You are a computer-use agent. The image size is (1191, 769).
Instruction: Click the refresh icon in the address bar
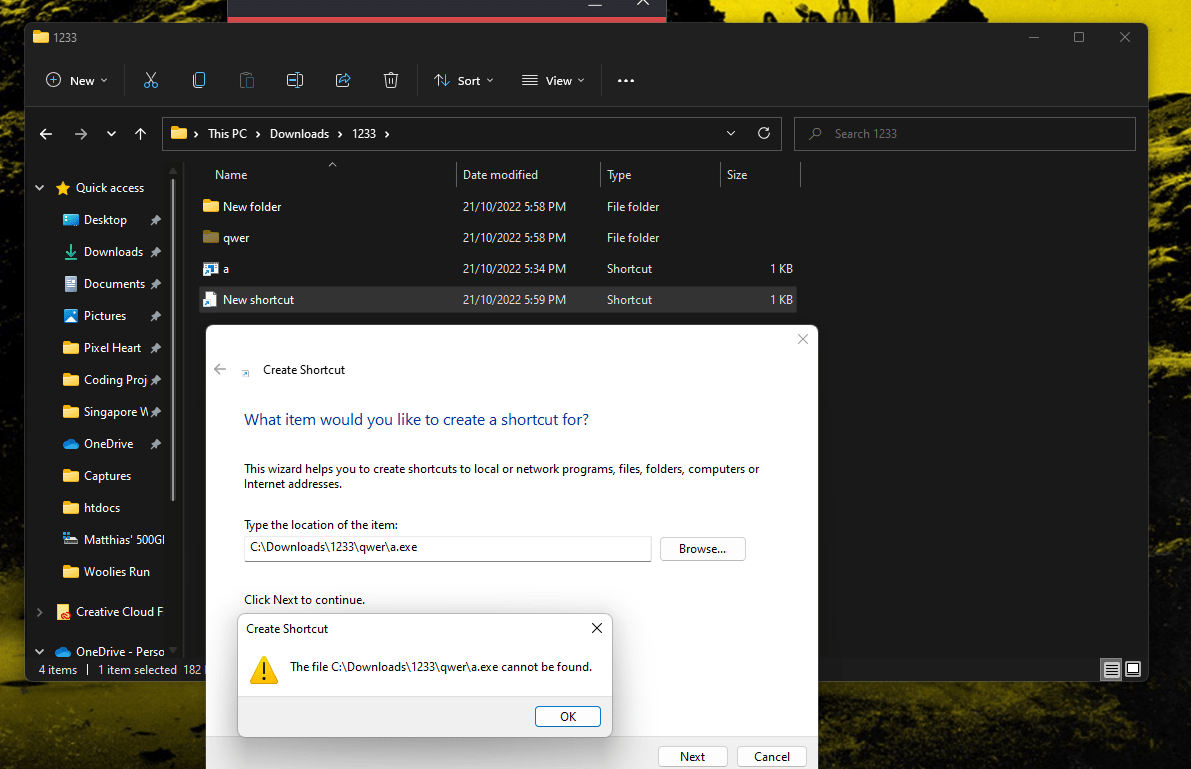click(763, 133)
